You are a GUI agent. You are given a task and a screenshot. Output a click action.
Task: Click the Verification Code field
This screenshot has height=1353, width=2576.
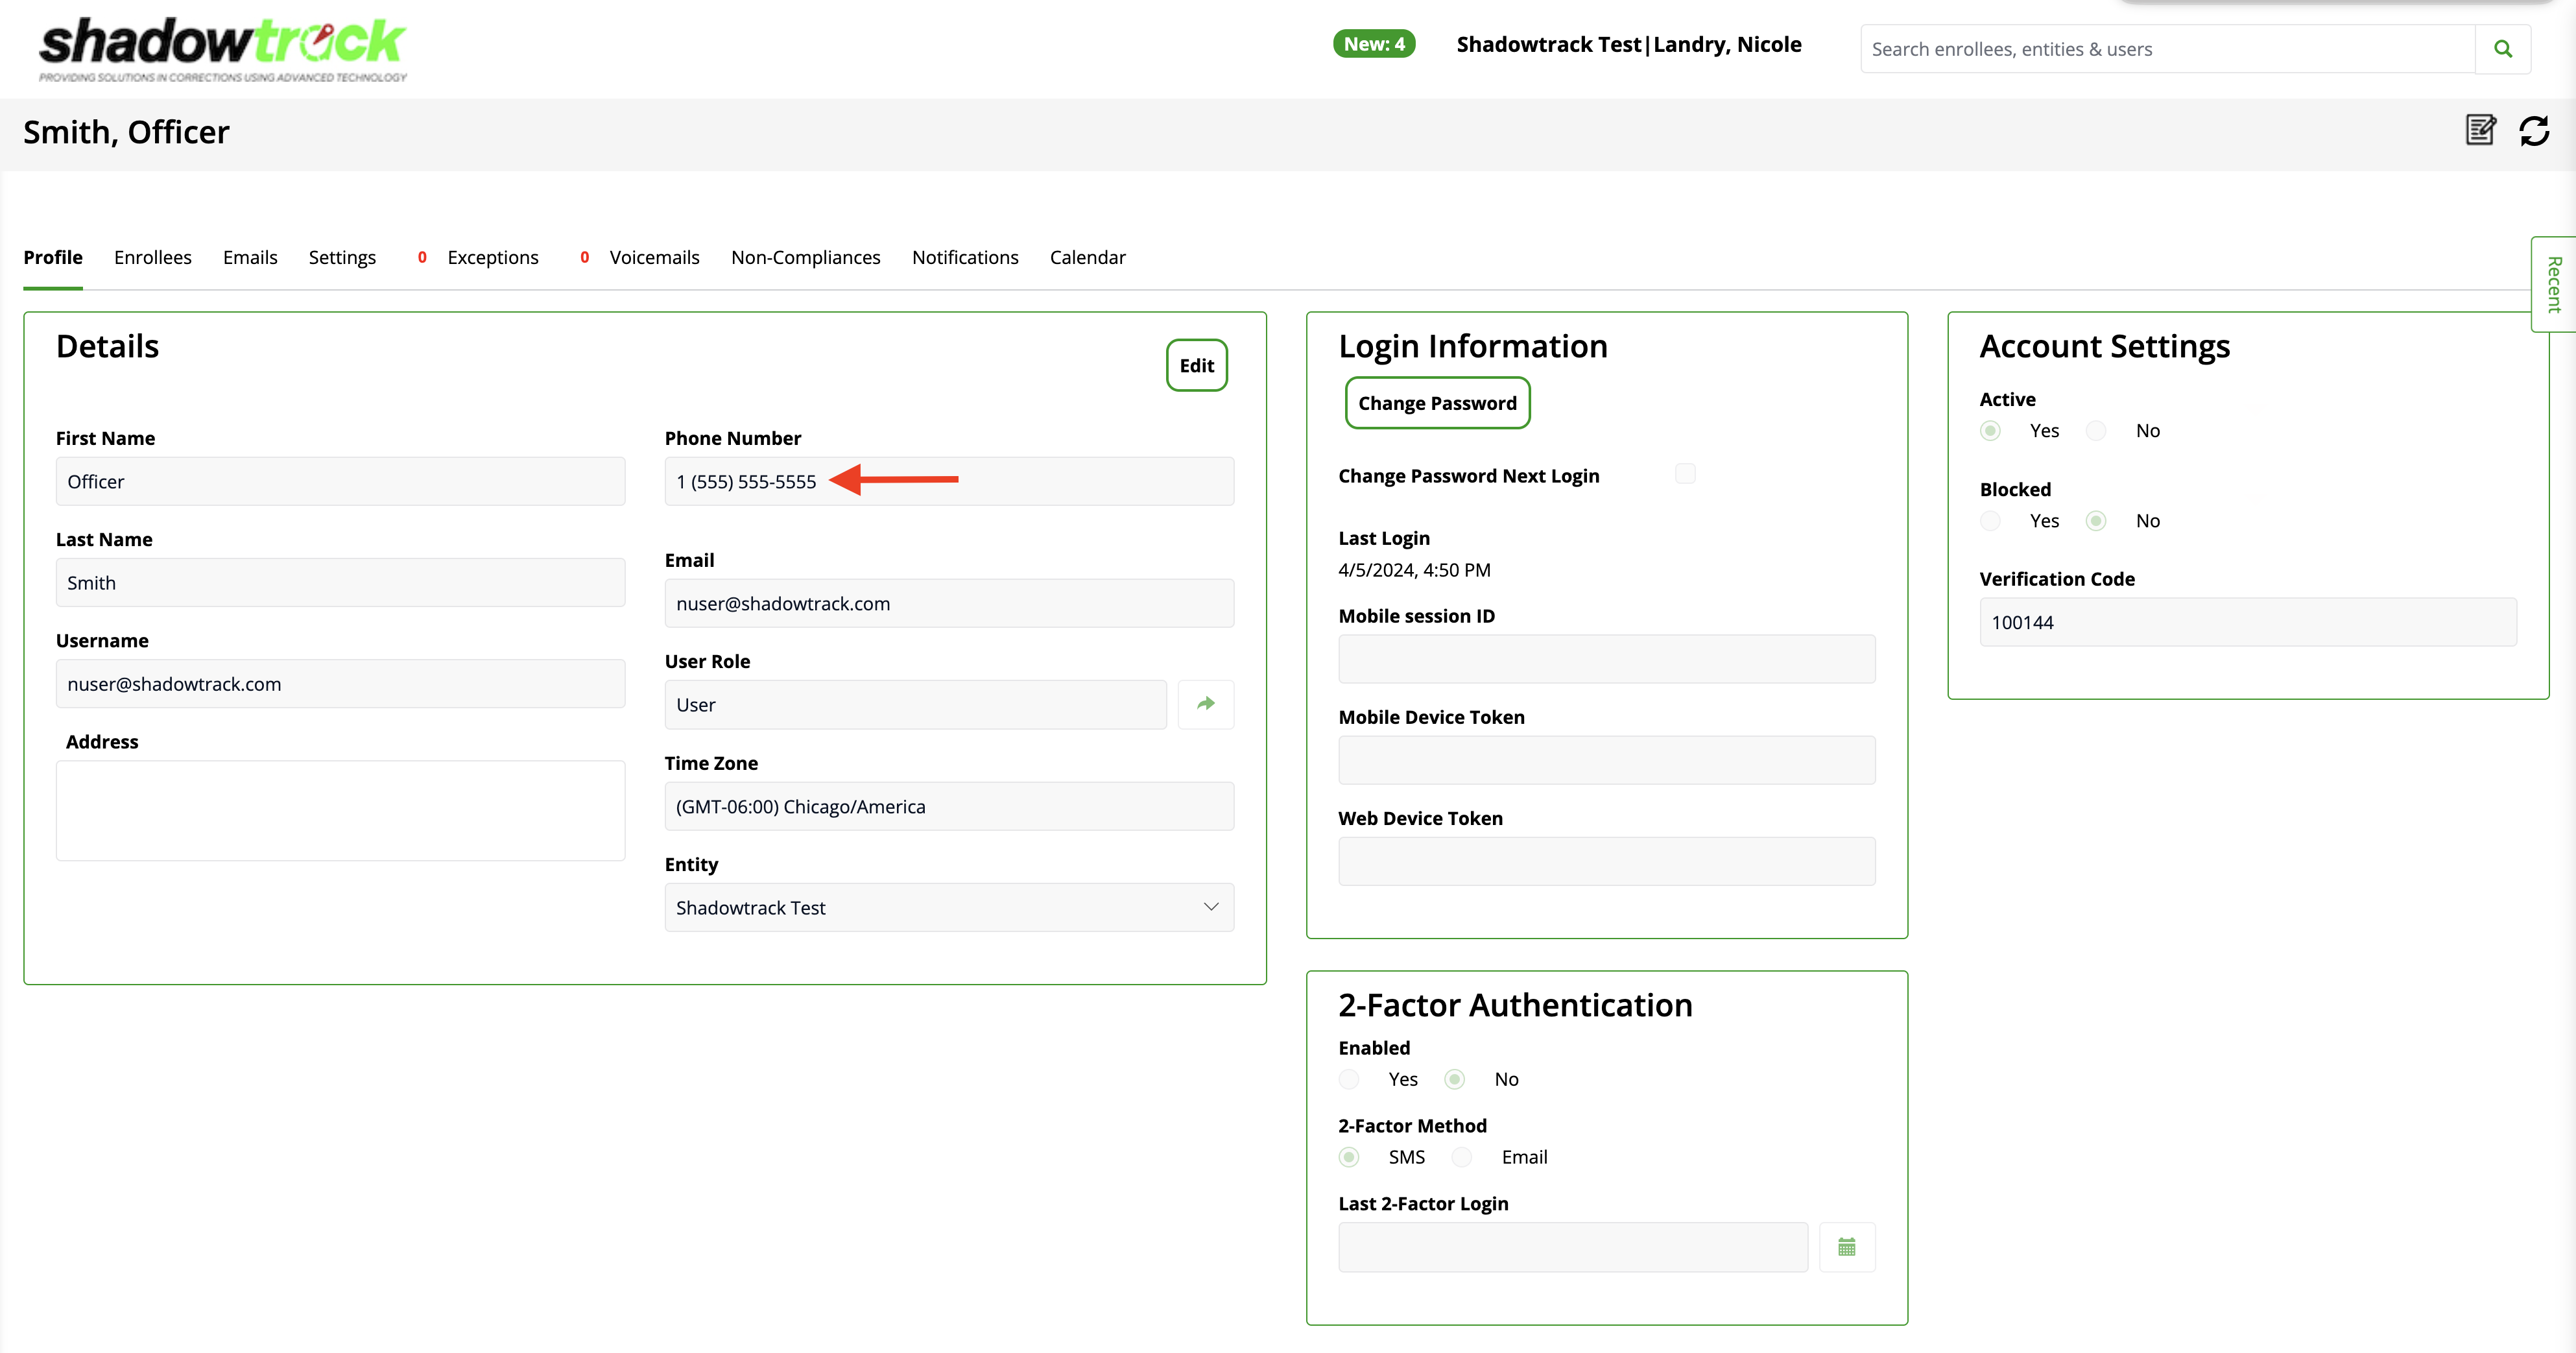coord(2247,622)
